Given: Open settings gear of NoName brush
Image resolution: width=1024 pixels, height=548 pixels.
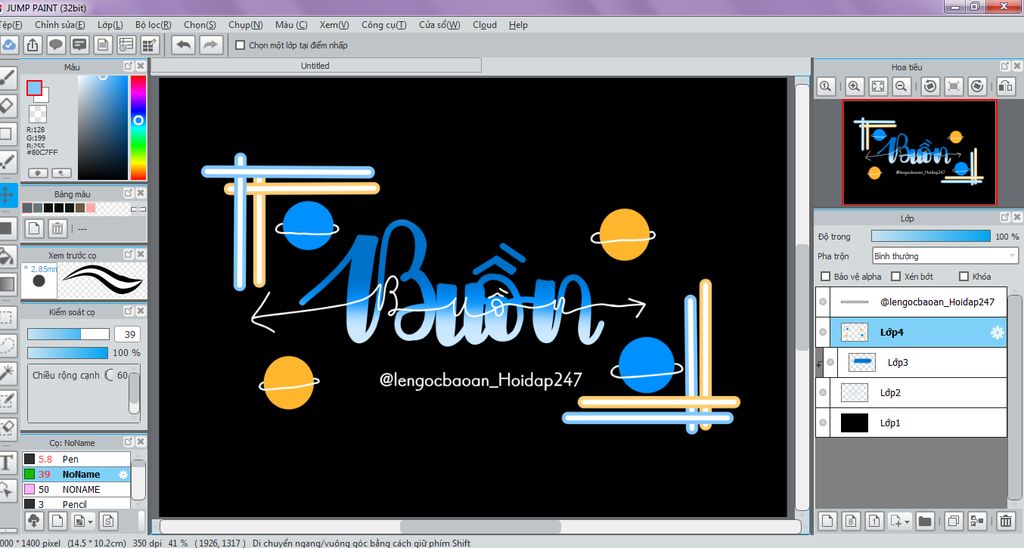Looking at the screenshot, I should point(123,474).
